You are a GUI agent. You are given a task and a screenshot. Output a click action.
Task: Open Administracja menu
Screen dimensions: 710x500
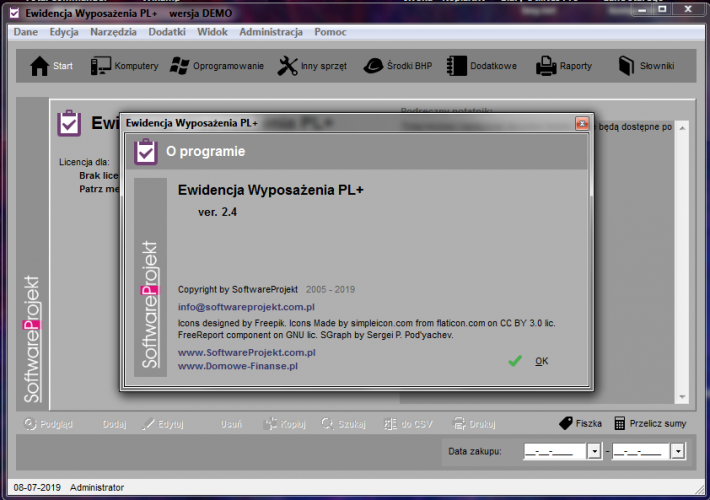pyautogui.click(x=271, y=32)
